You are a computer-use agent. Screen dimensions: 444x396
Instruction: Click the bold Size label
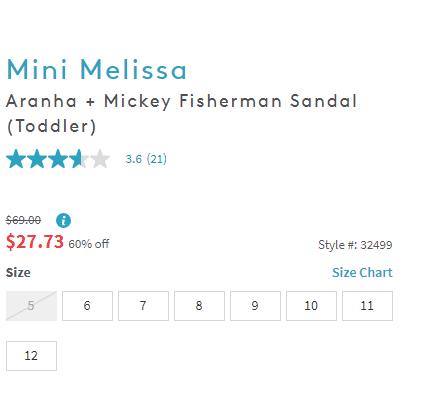18,273
